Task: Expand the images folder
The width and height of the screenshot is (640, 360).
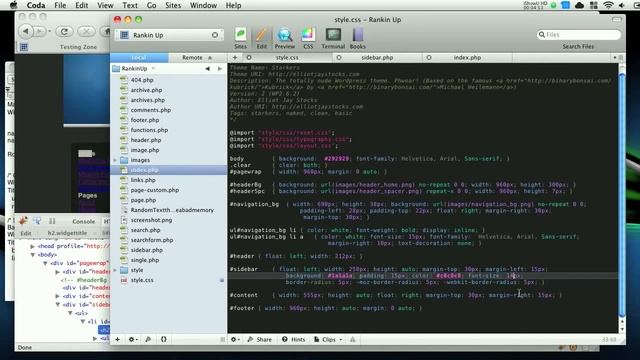Action: click(115, 160)
